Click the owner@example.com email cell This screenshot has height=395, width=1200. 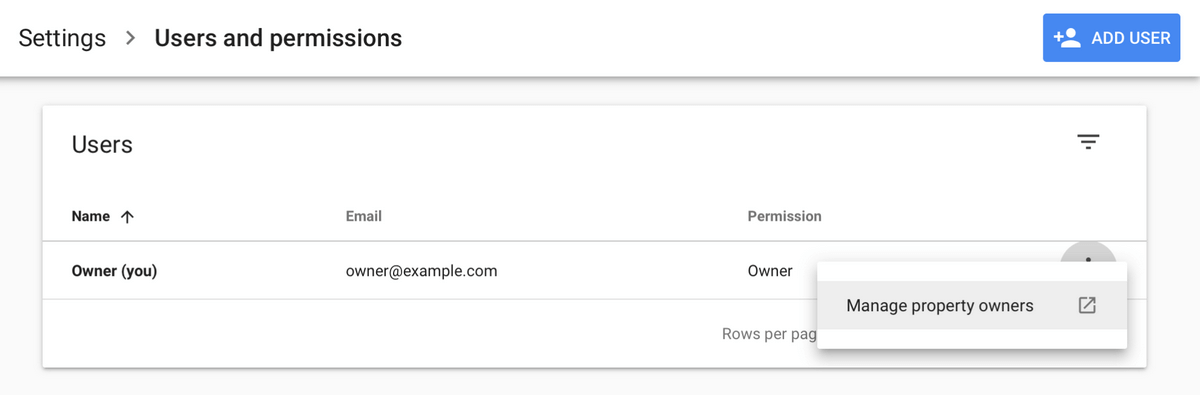coord(422,271)
